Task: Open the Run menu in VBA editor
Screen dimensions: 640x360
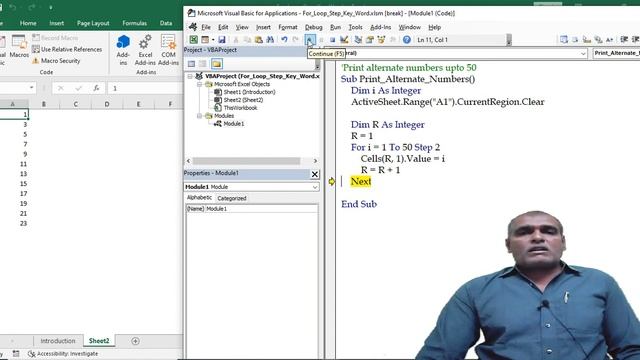Action: pyautogui.click(x=335, y=27)
